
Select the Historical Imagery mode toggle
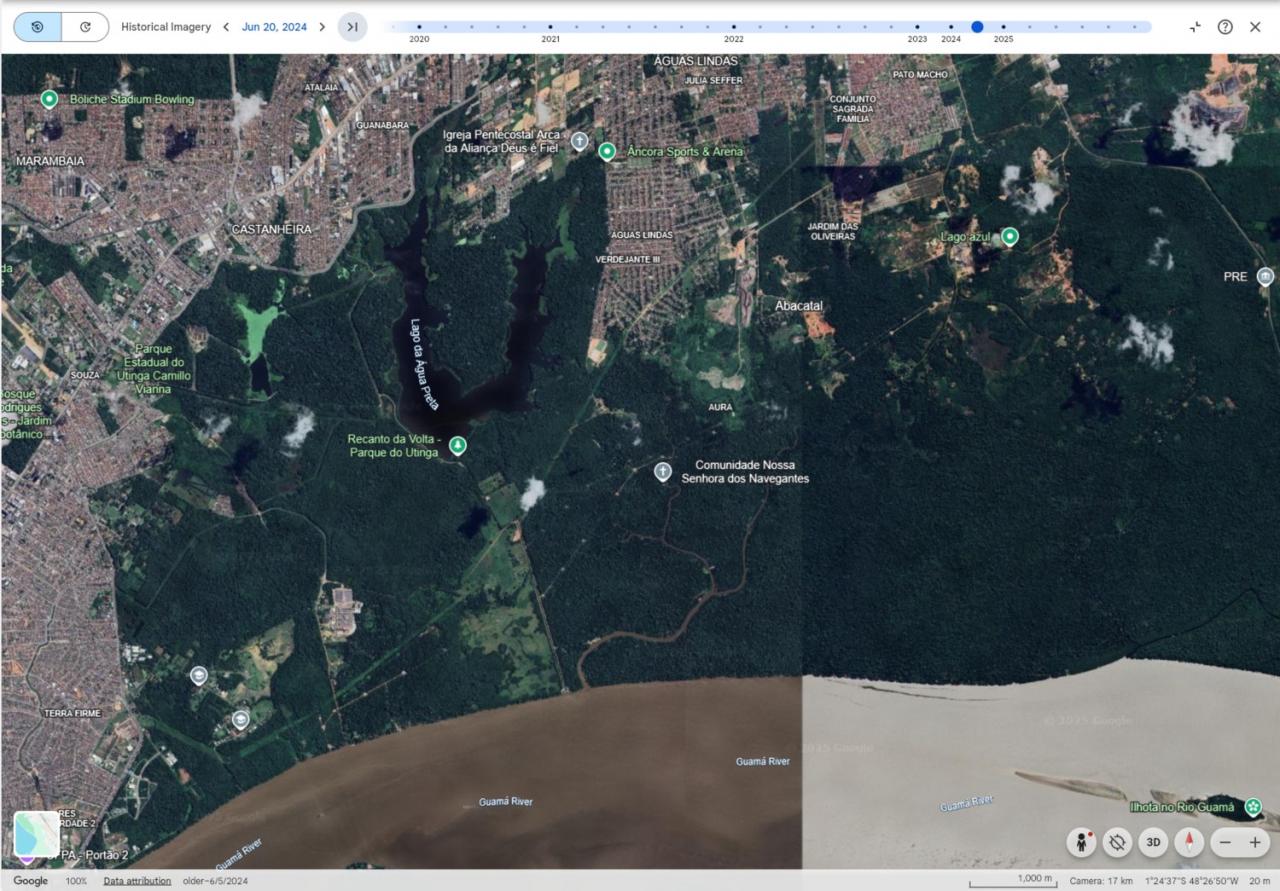(x=38, y=27)
